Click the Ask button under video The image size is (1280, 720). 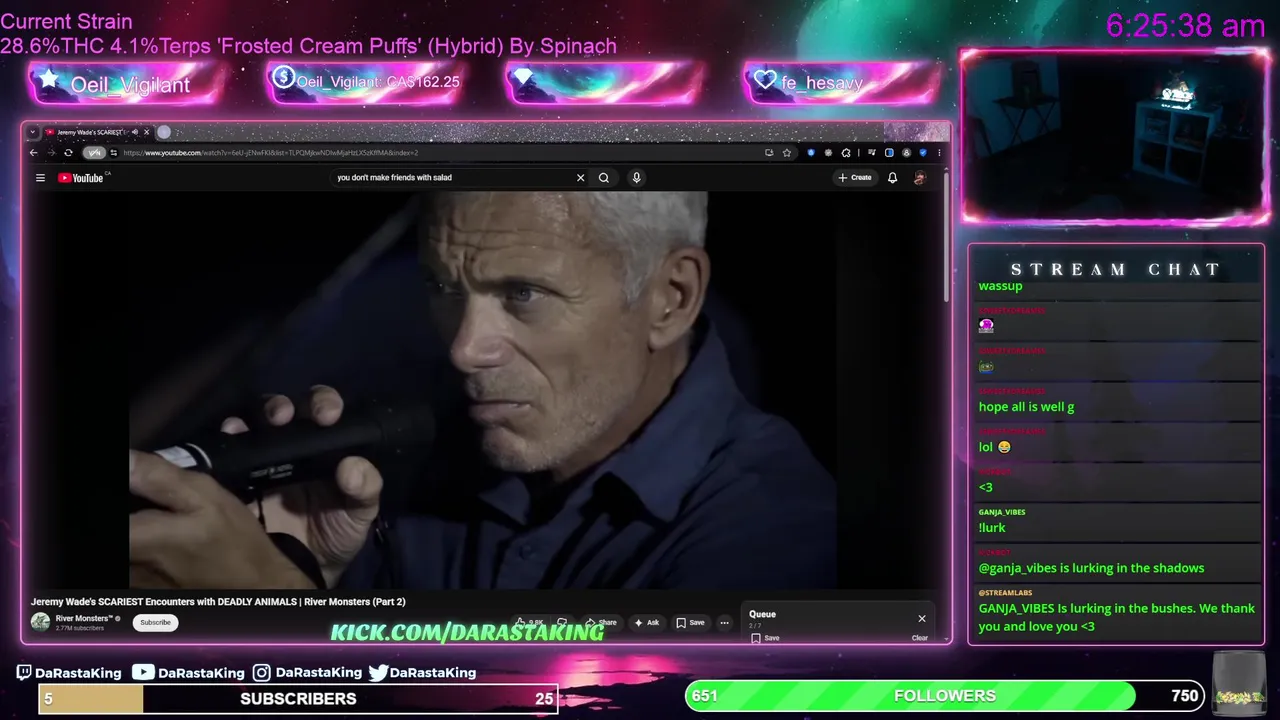tap(647, 622)
